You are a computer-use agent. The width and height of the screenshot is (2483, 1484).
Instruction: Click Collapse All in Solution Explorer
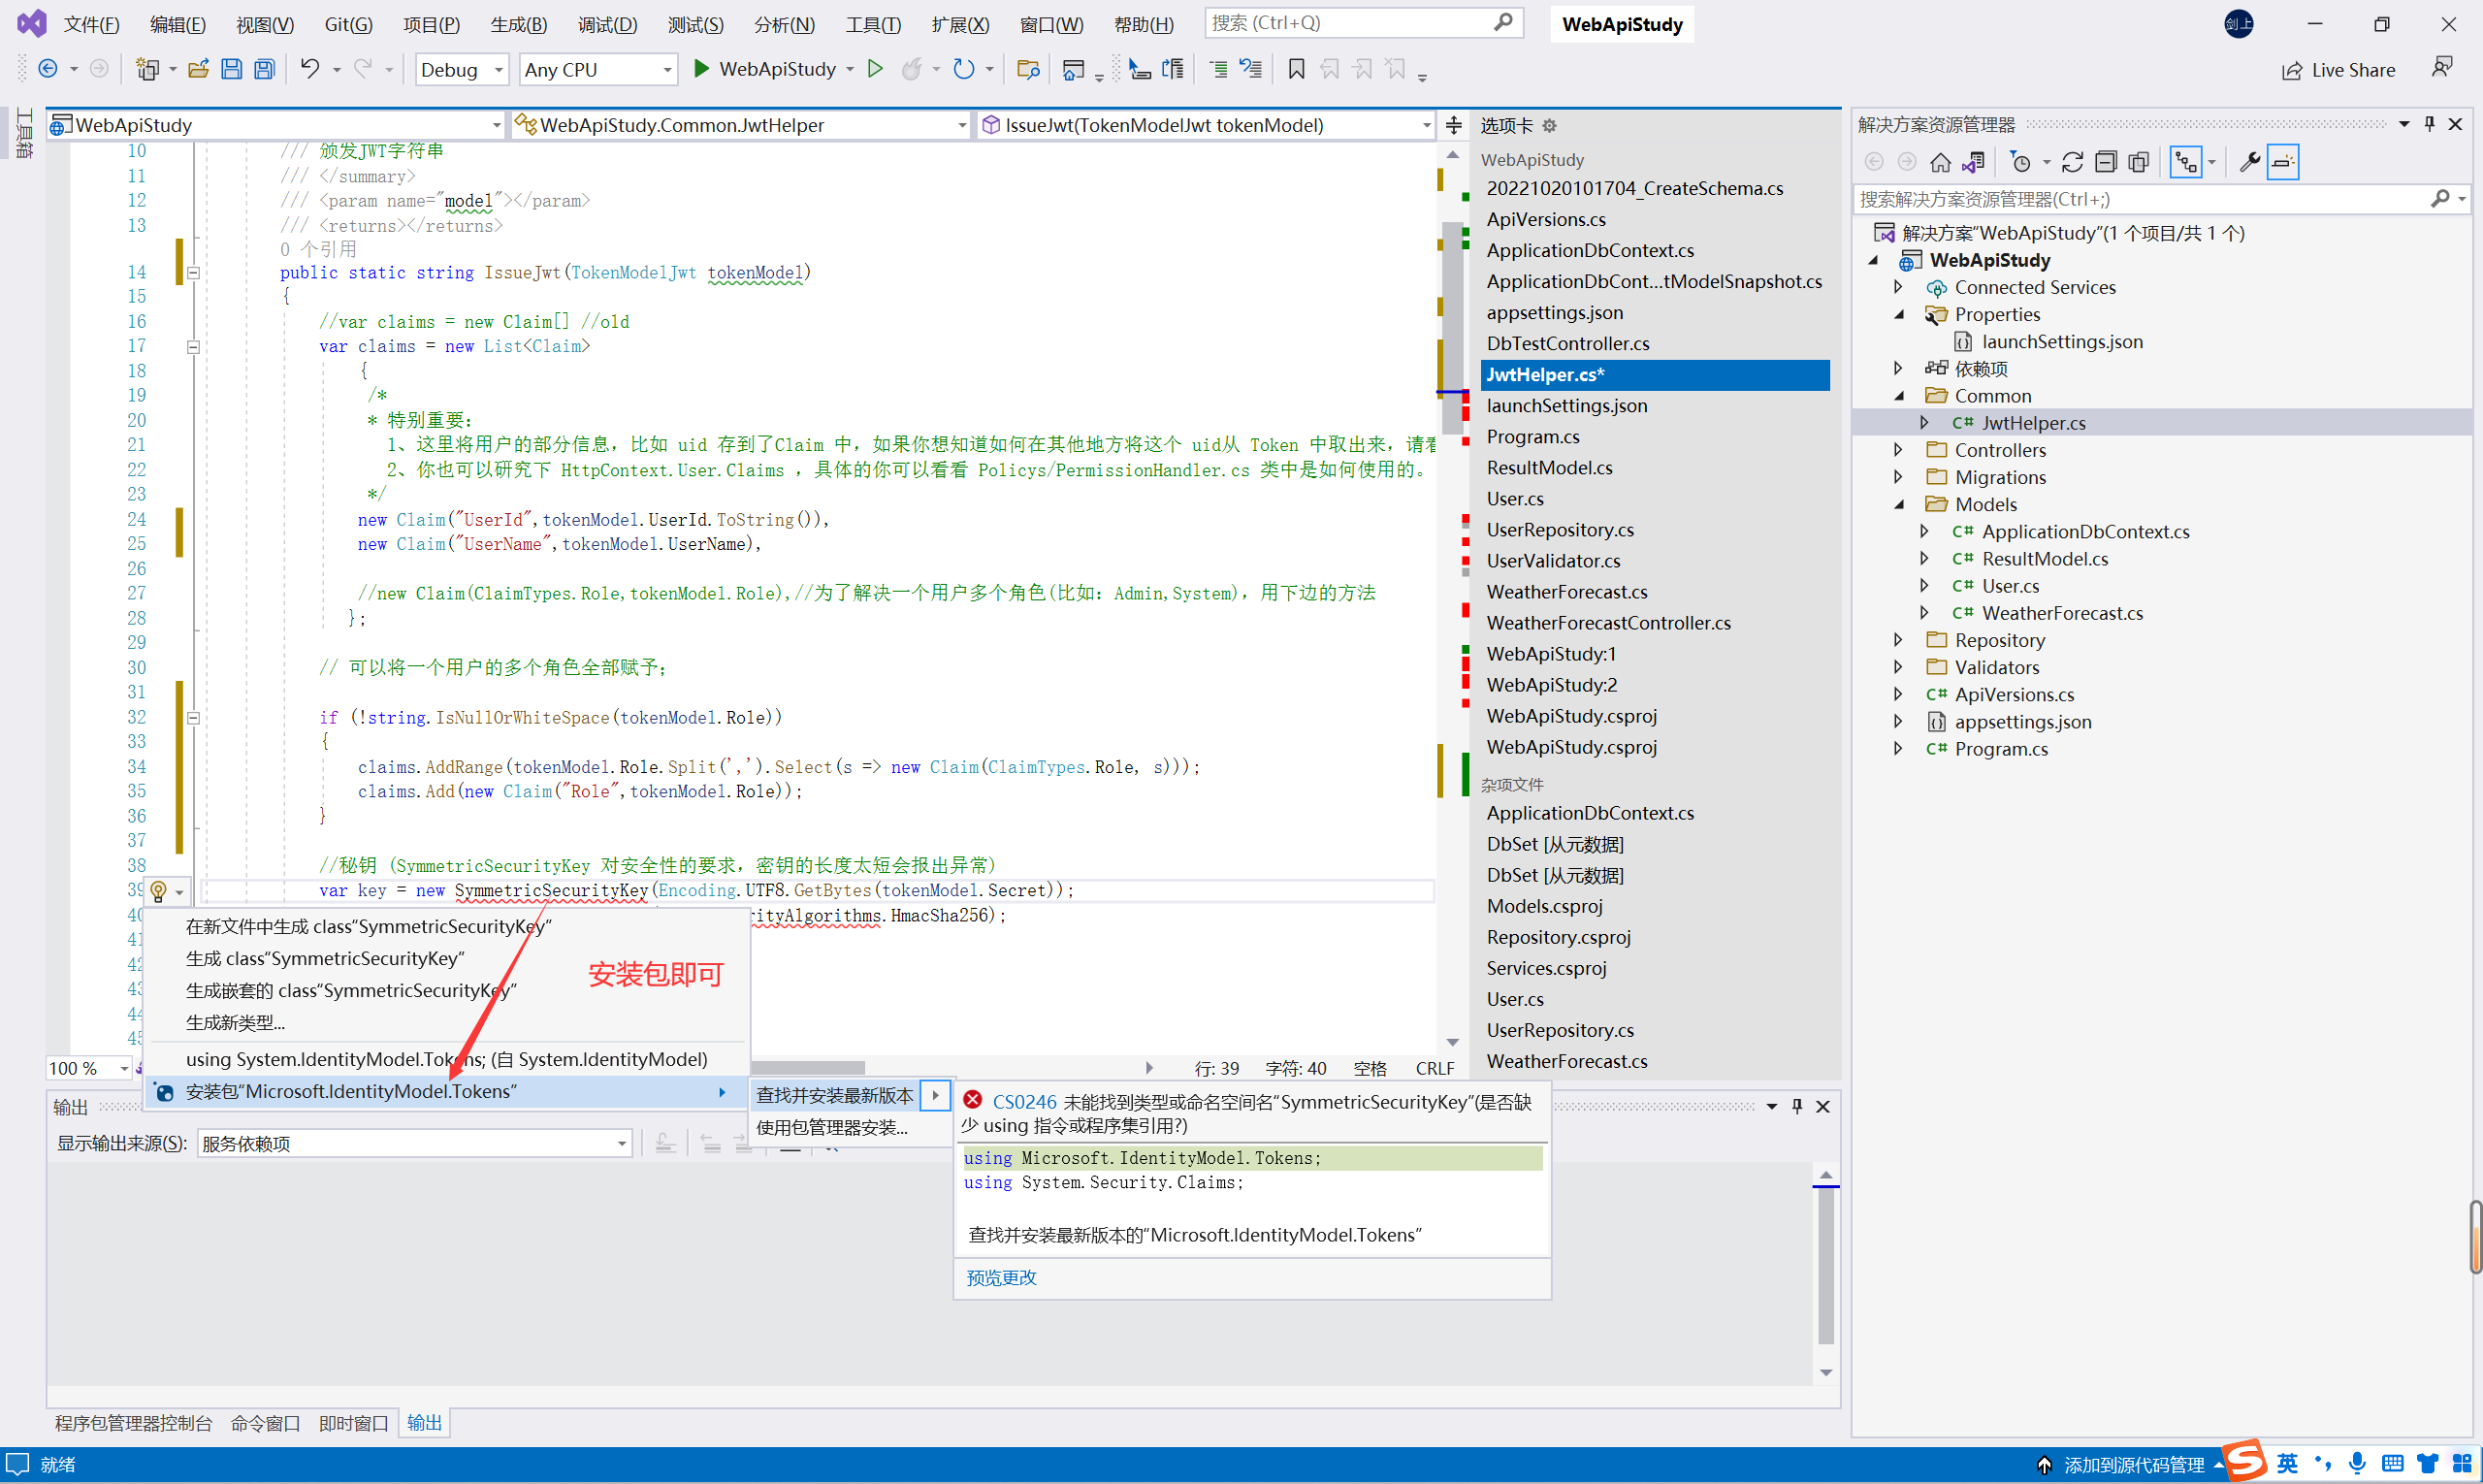[2105, 162]
